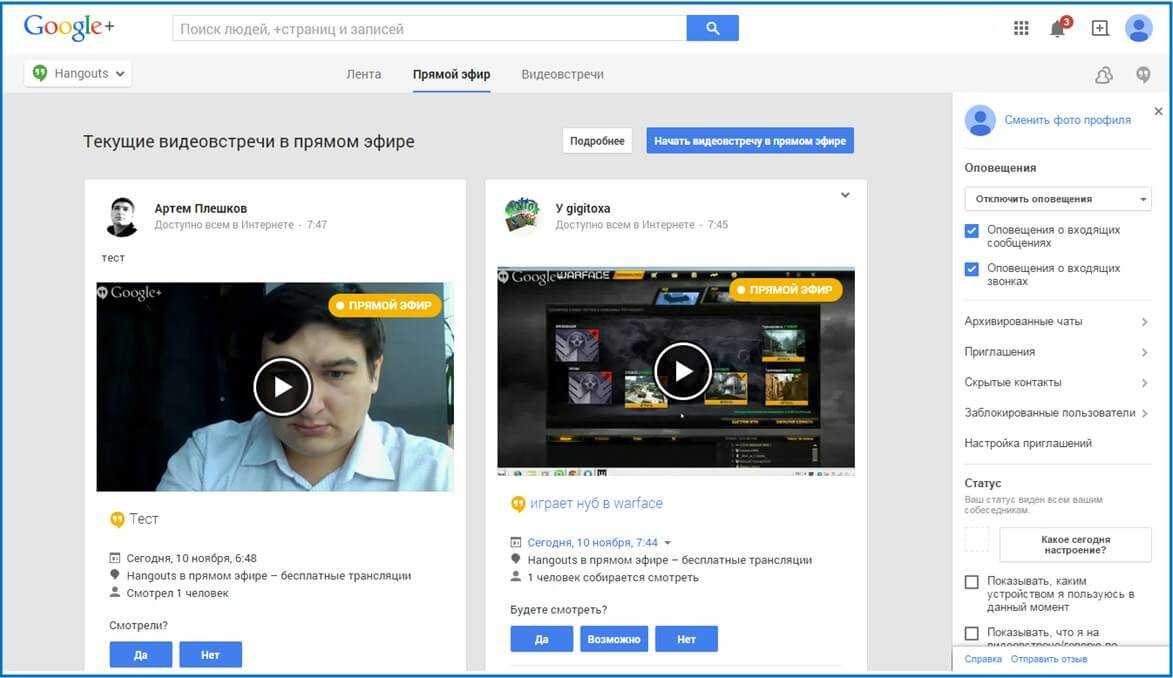Uncheck Оповещения о входящих сообщениях checkbox
Viewport: 1173px width, 678px height.
[972, 231]
